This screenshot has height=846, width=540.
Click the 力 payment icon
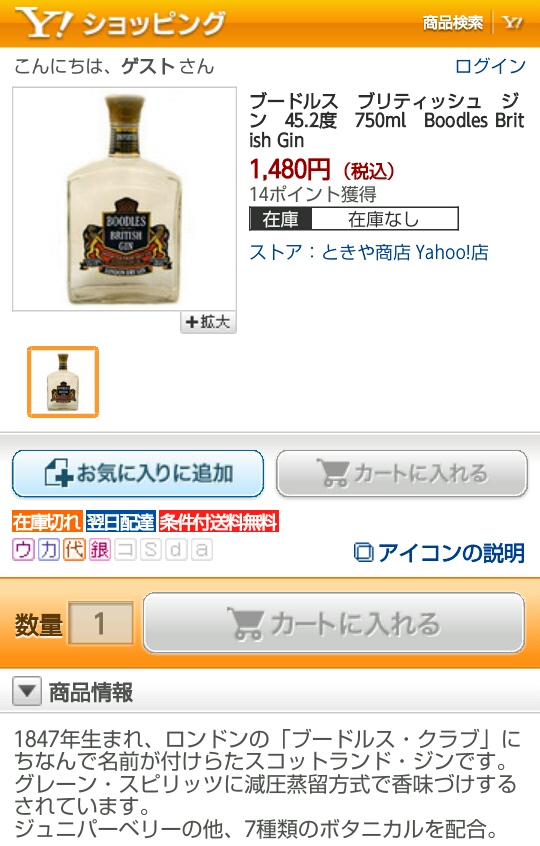pos(49,550)
